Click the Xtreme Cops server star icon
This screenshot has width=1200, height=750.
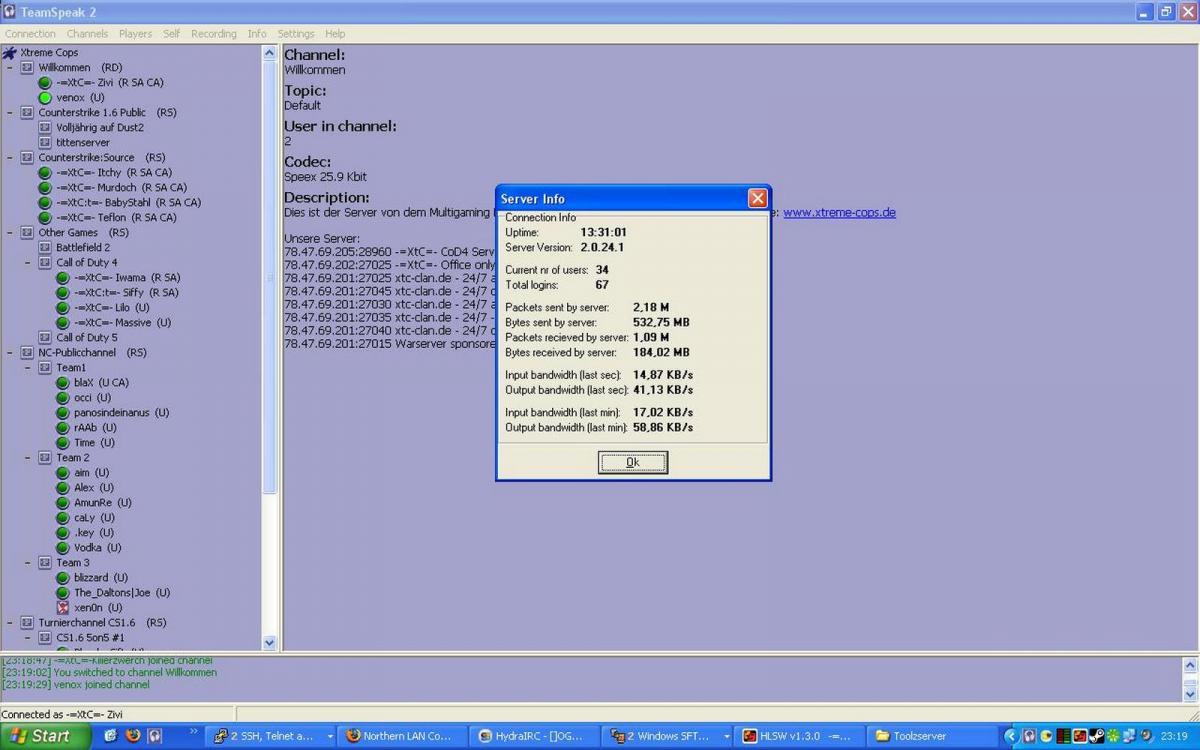point(10,52)
